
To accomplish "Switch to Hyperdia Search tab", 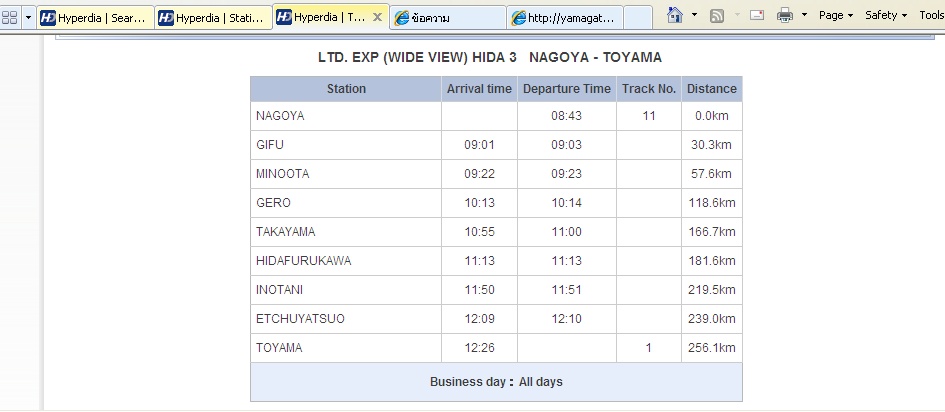I will 95,17.
